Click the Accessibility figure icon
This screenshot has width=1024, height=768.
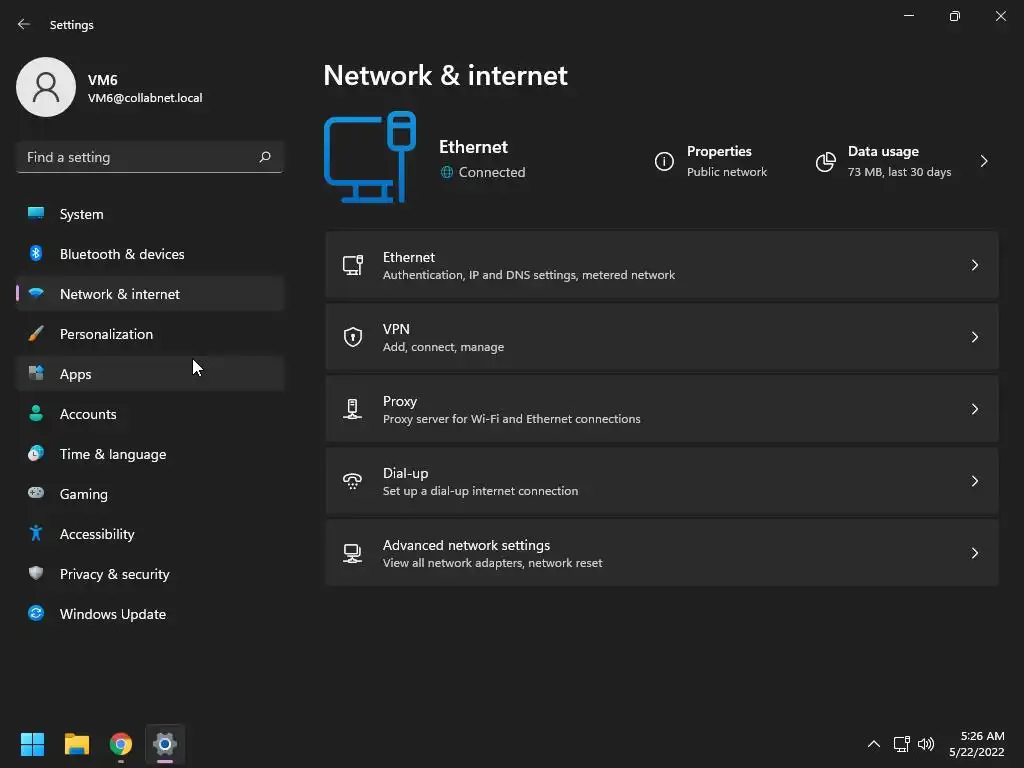tap(36, 534)
